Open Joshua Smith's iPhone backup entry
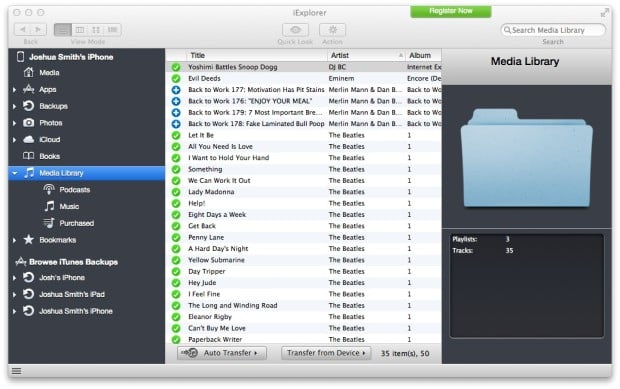This screenshot has height=389, width=620. (76, 311)
